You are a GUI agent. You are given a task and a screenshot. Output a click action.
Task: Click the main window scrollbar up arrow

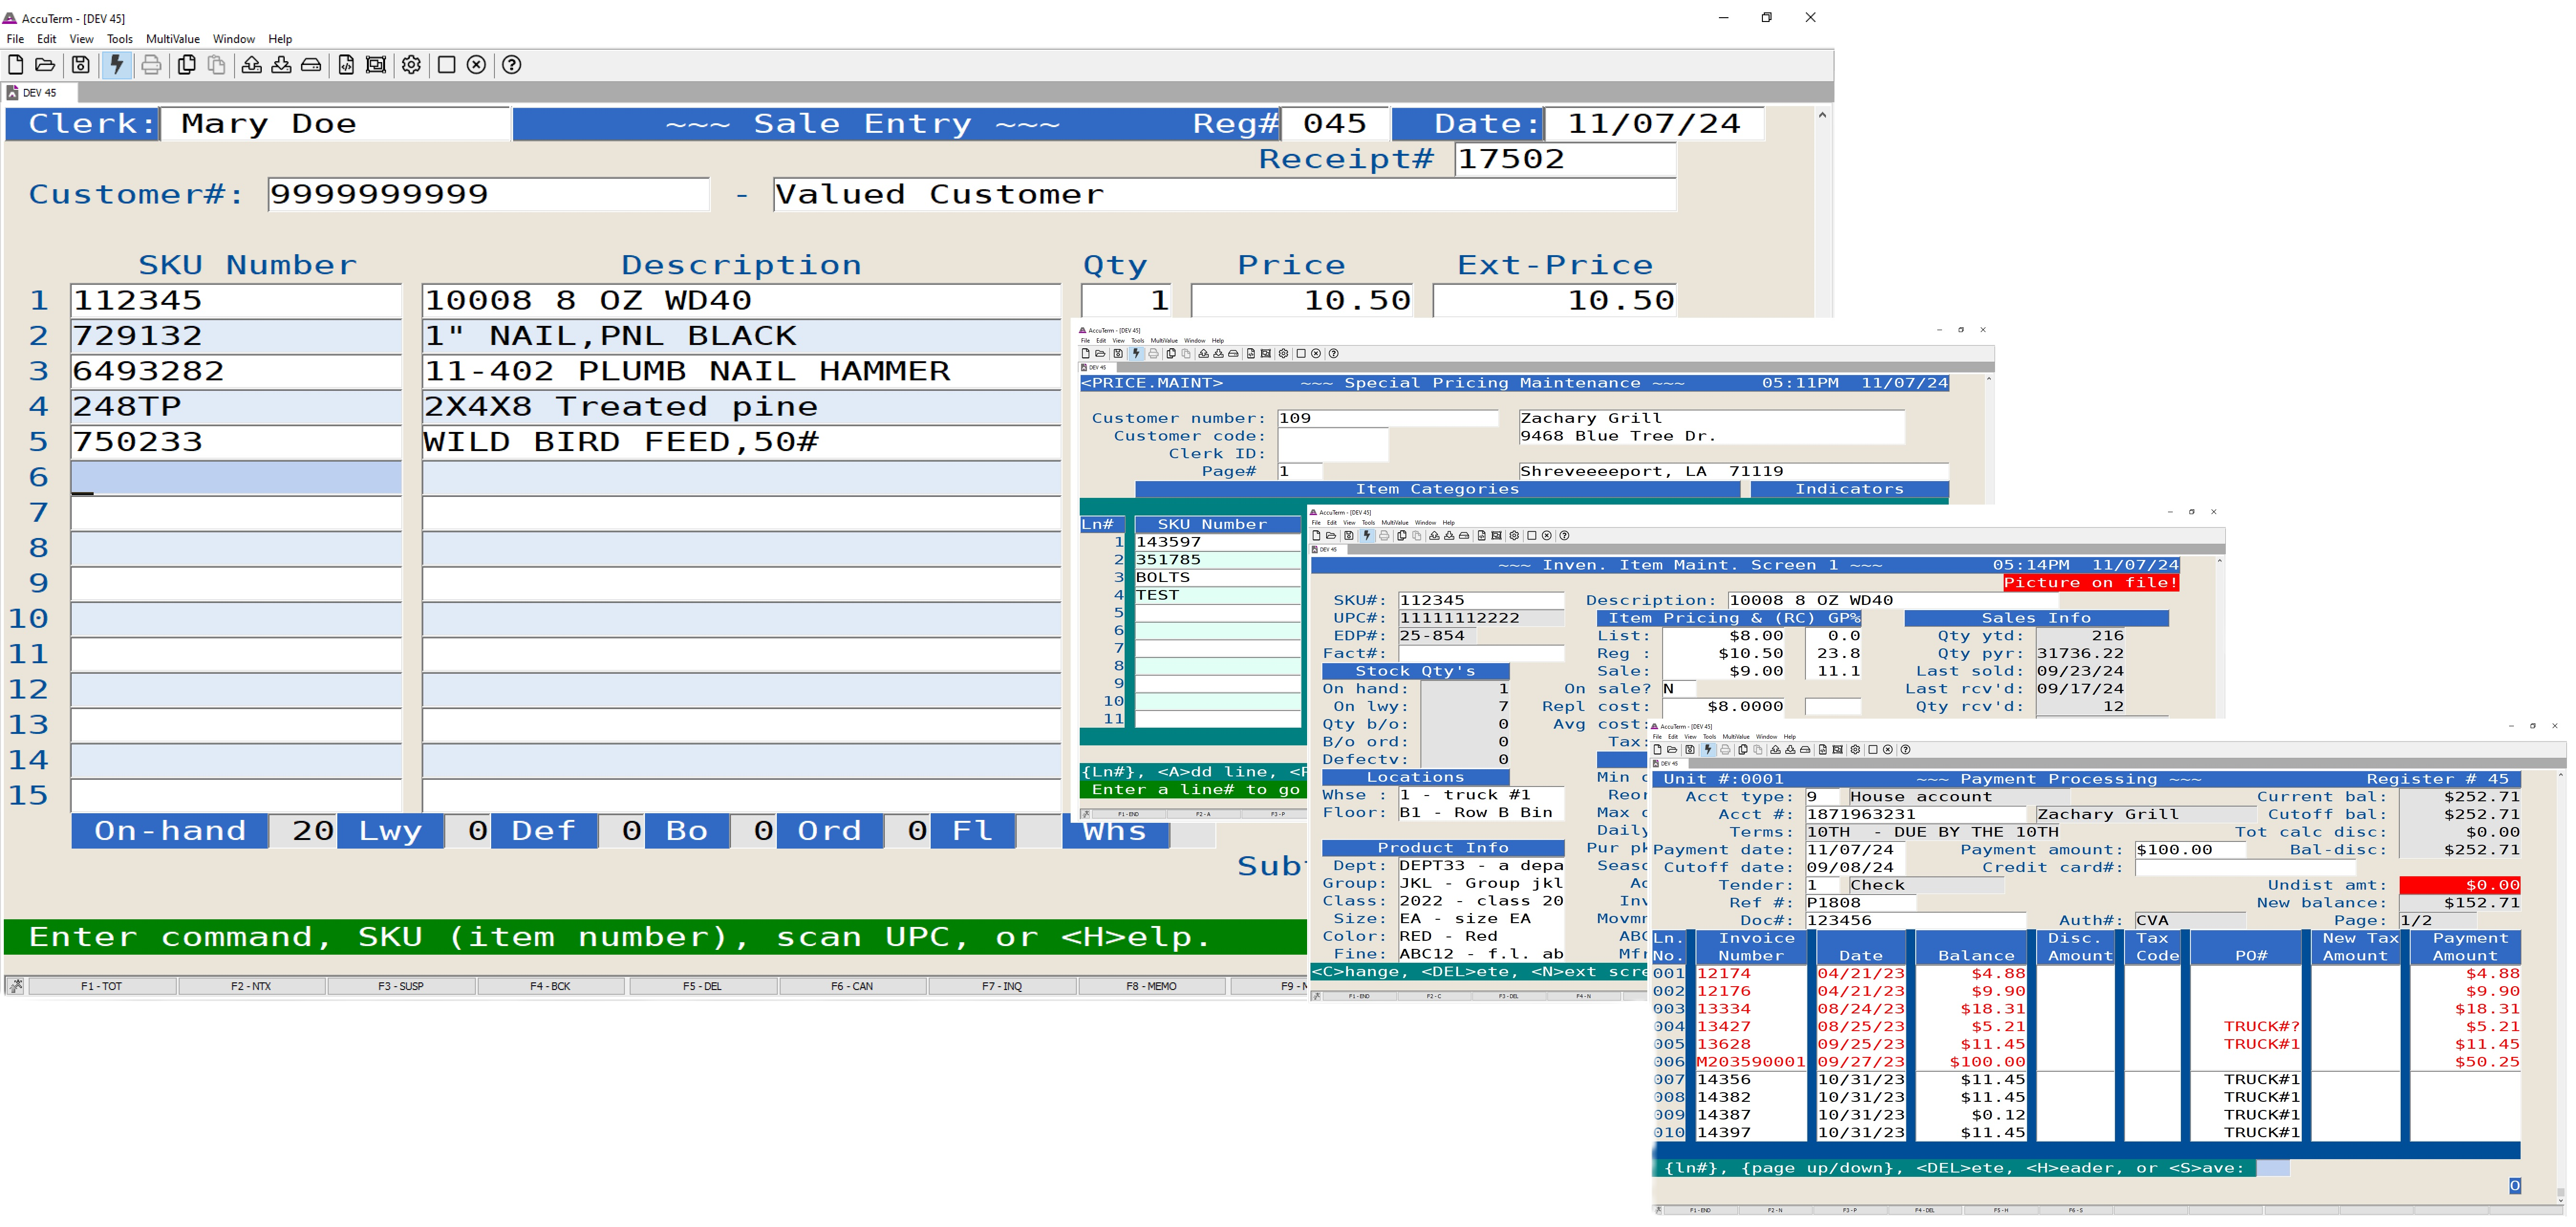pyautogui.click(x=1822, y=116)
